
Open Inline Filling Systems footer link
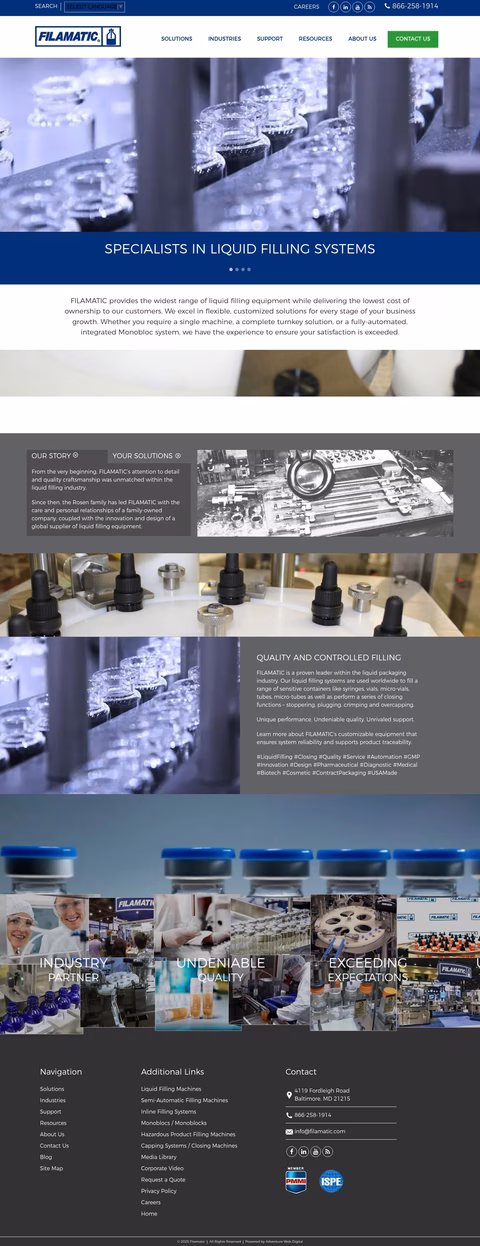(x=168, y=1112)
